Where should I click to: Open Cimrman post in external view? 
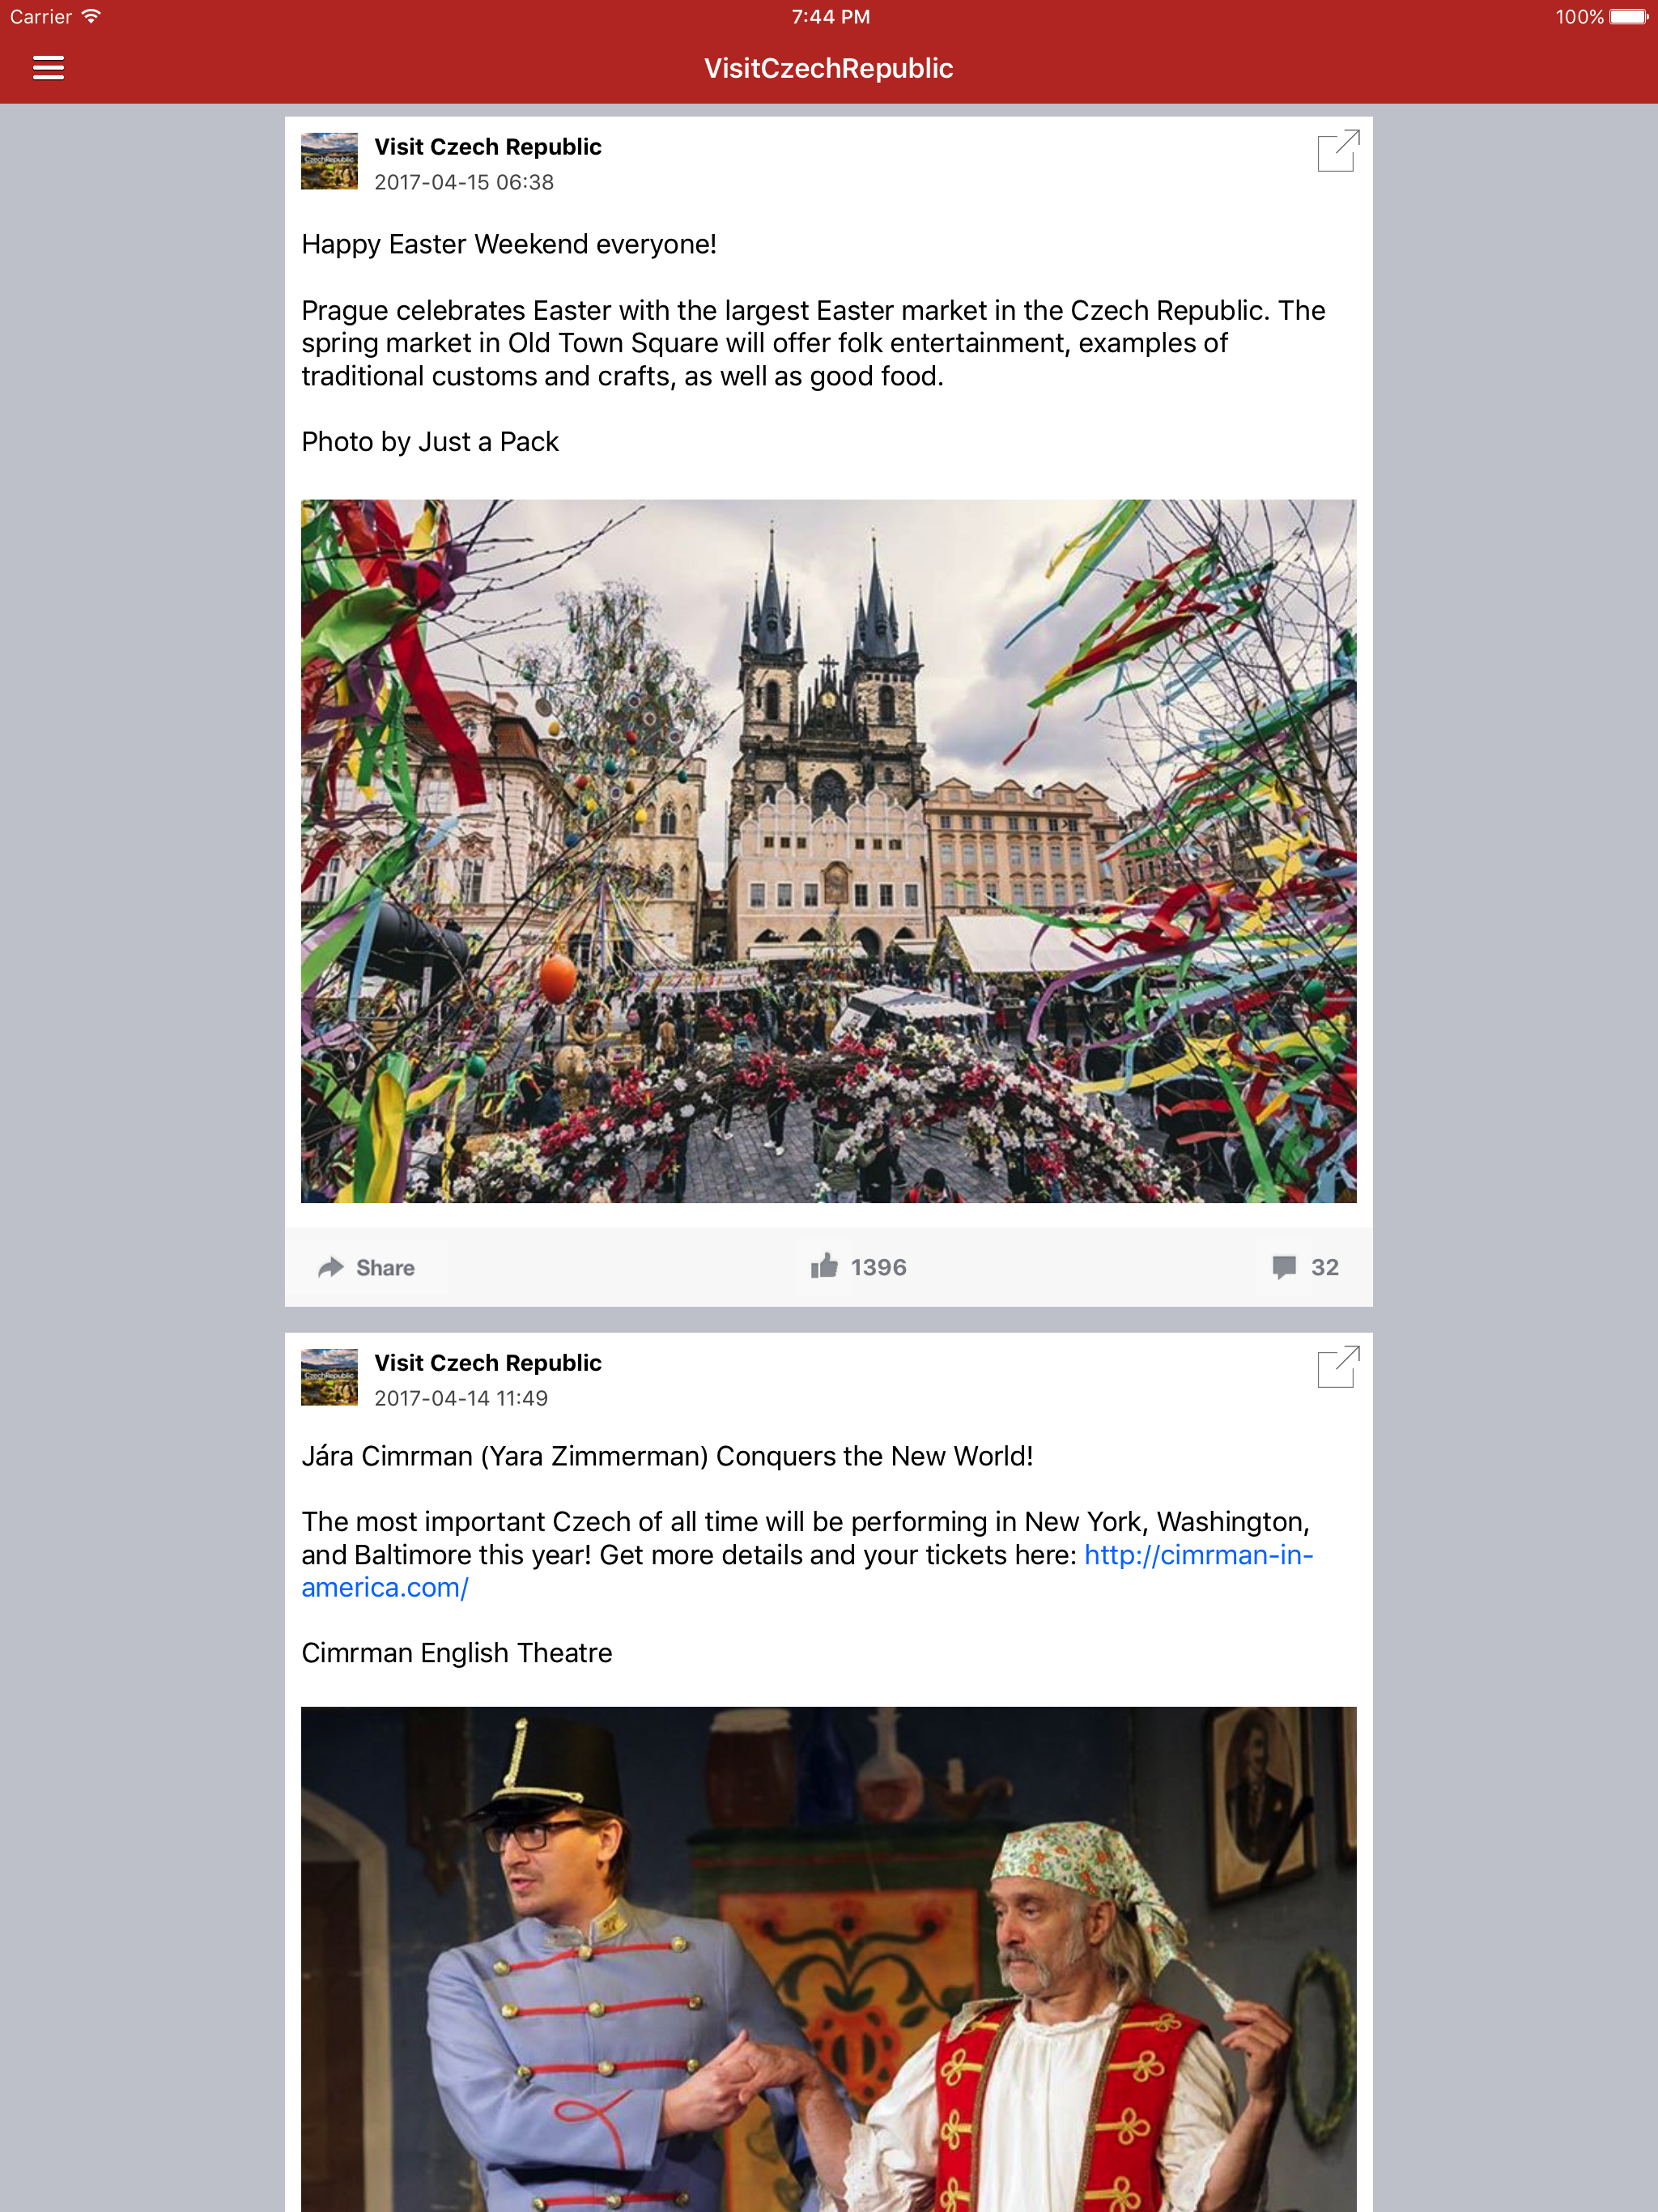pos(1338,1367)
